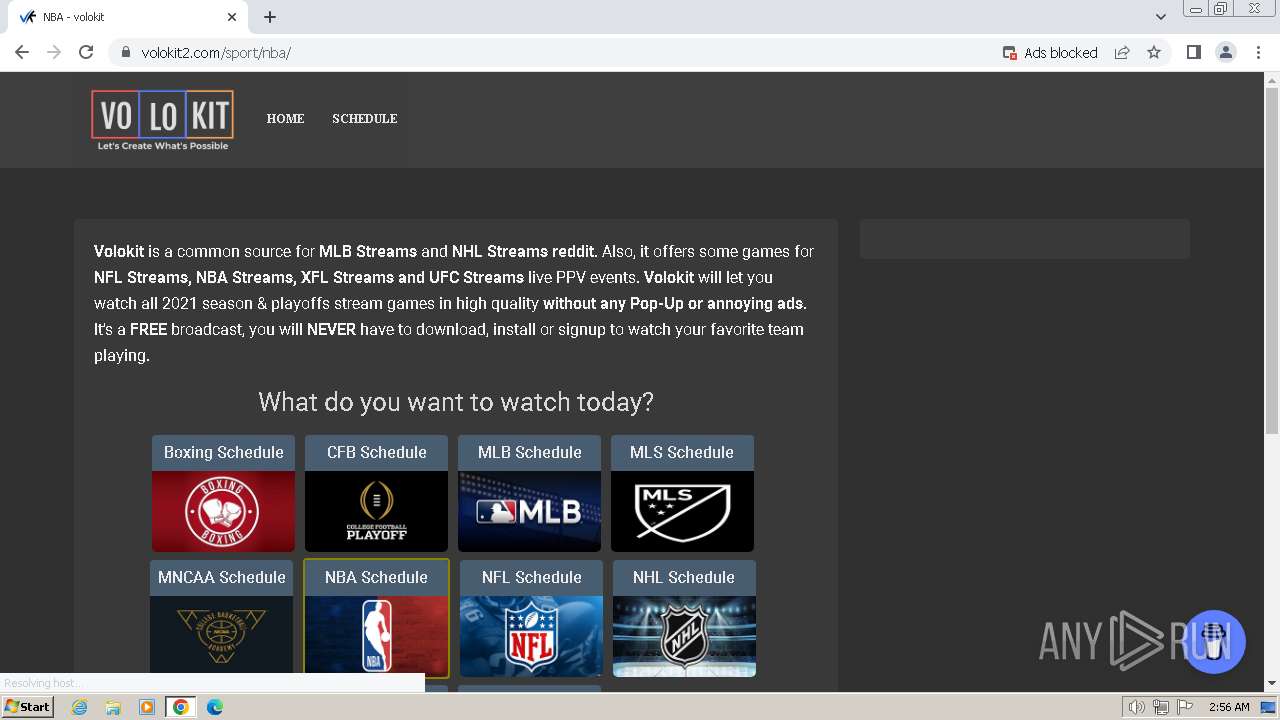Screen dimensions: 1280x720
Task: Reload the volokit page
Action: (x=86, y=53)
